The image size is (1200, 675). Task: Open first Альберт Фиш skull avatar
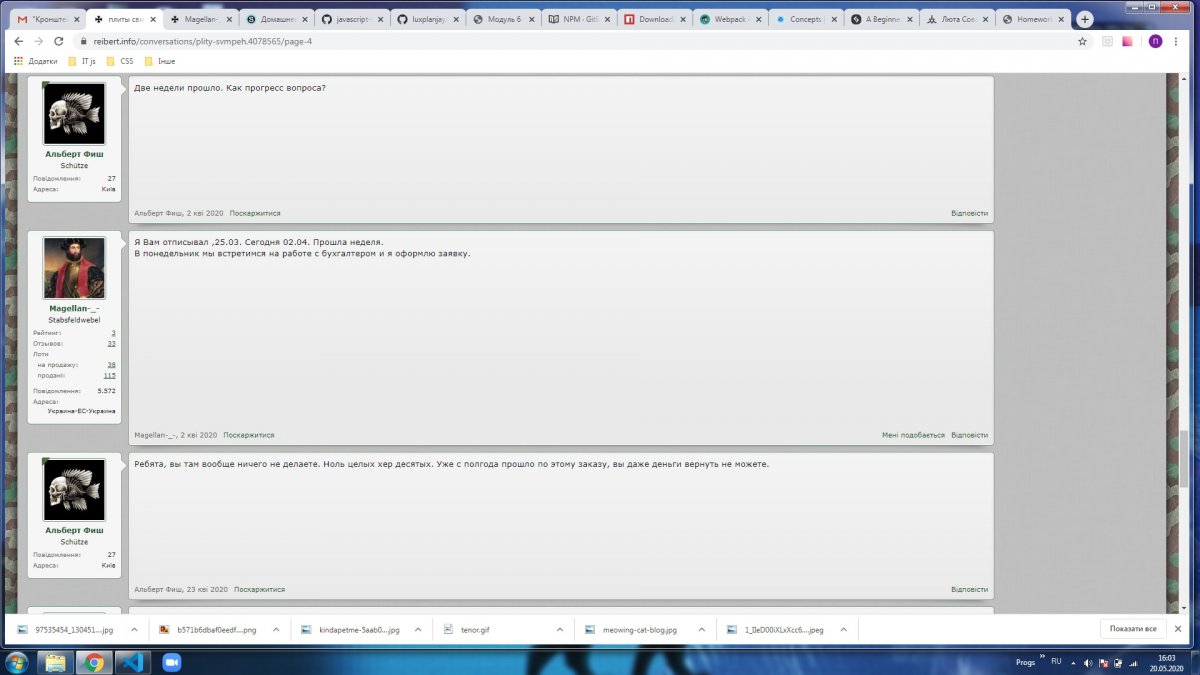74,114
